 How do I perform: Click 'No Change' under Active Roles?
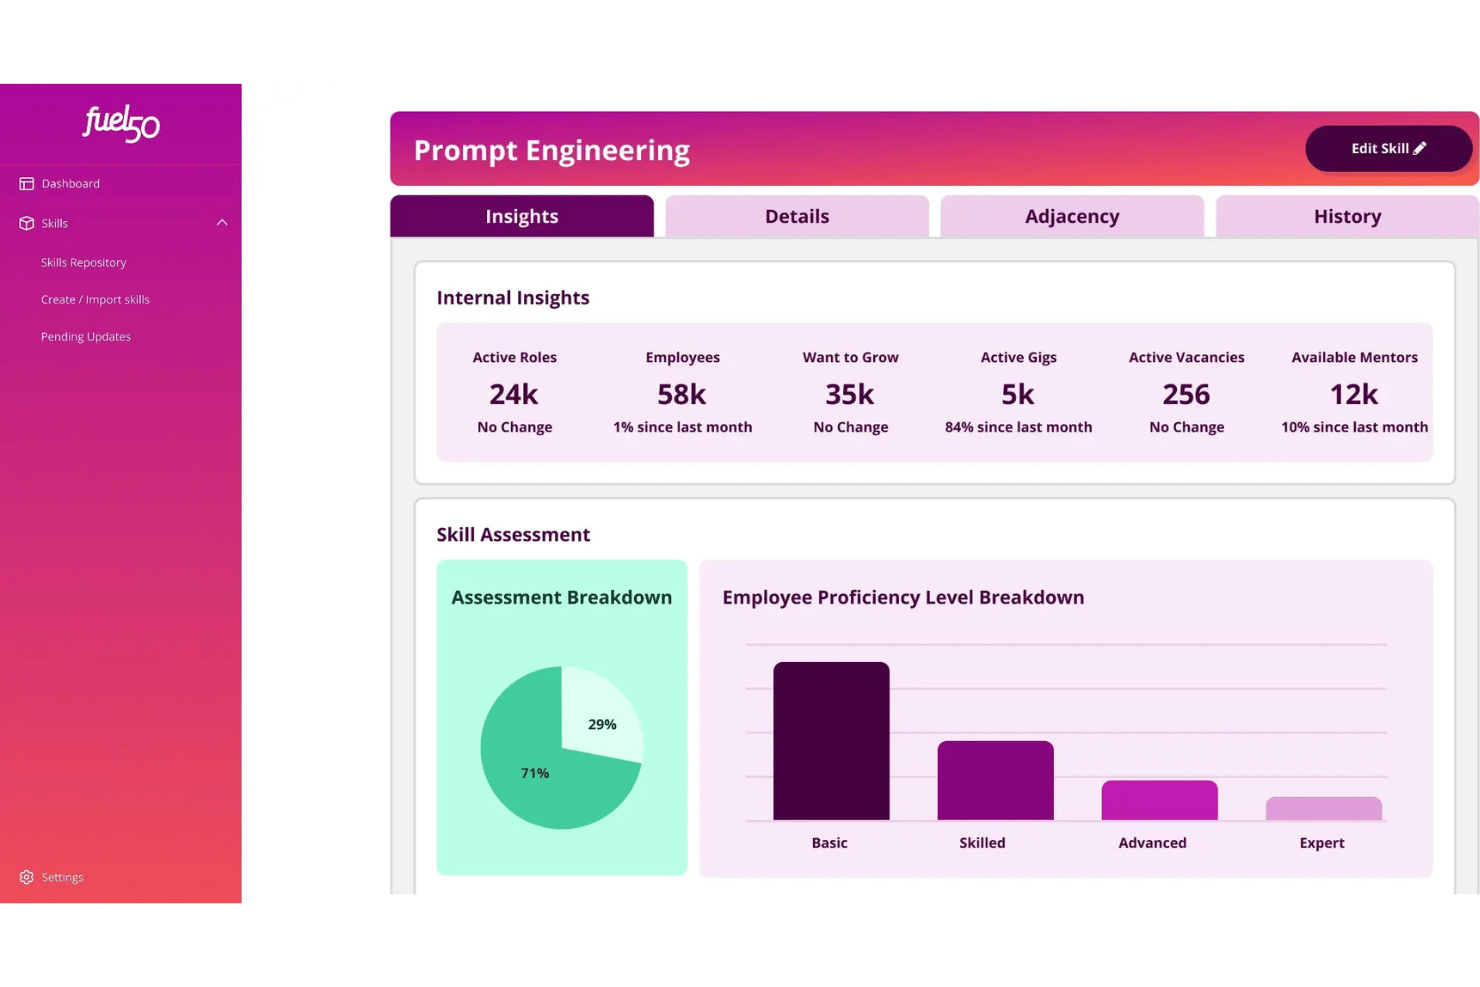click(514, 427)
